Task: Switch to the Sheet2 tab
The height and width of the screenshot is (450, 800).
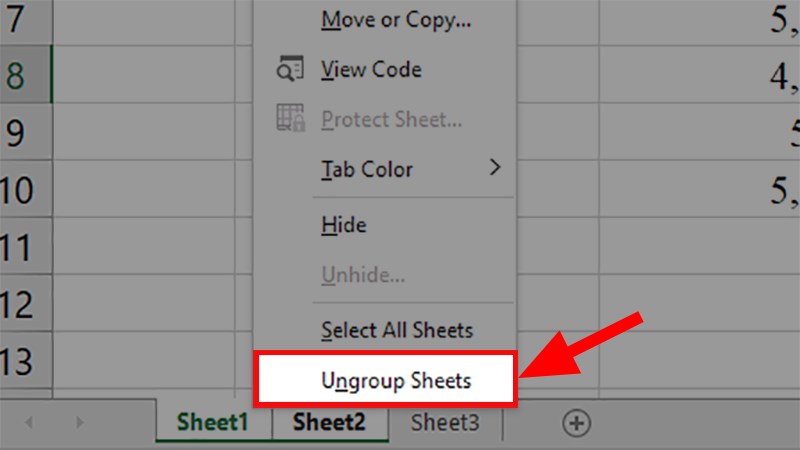Action: pyautogui.click(x=329, y=423)
